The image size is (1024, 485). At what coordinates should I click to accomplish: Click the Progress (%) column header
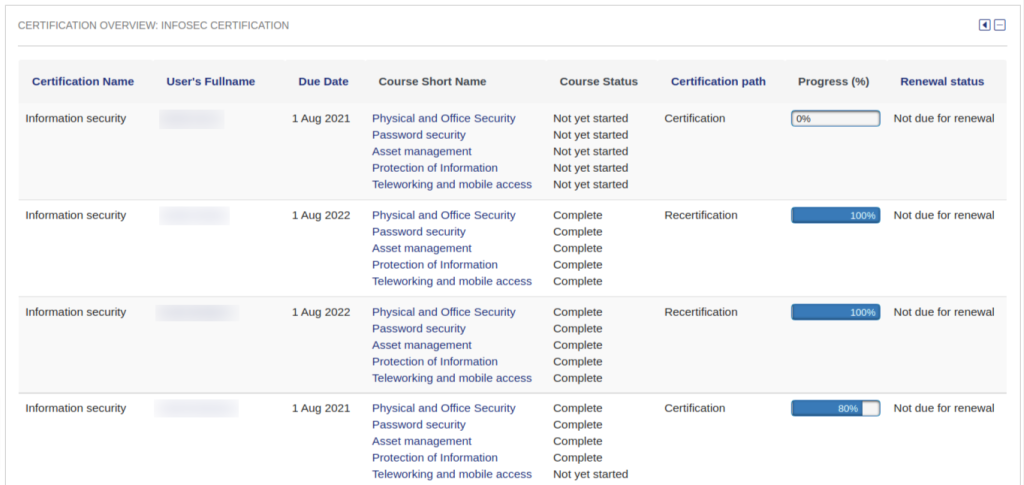(833, 82)
